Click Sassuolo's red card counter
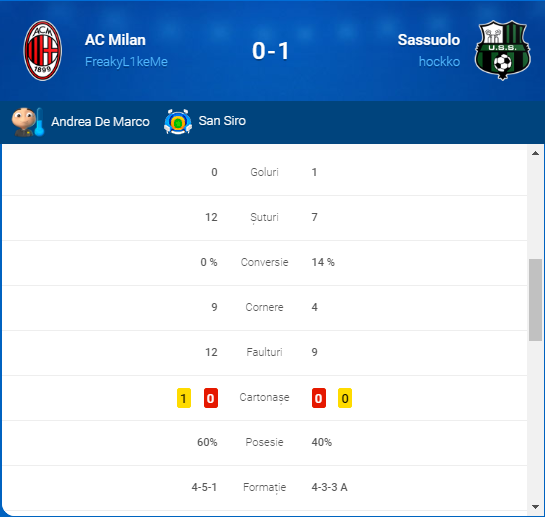Image resolution: width=547 pixels, height=517 pixels. (319, 398)
